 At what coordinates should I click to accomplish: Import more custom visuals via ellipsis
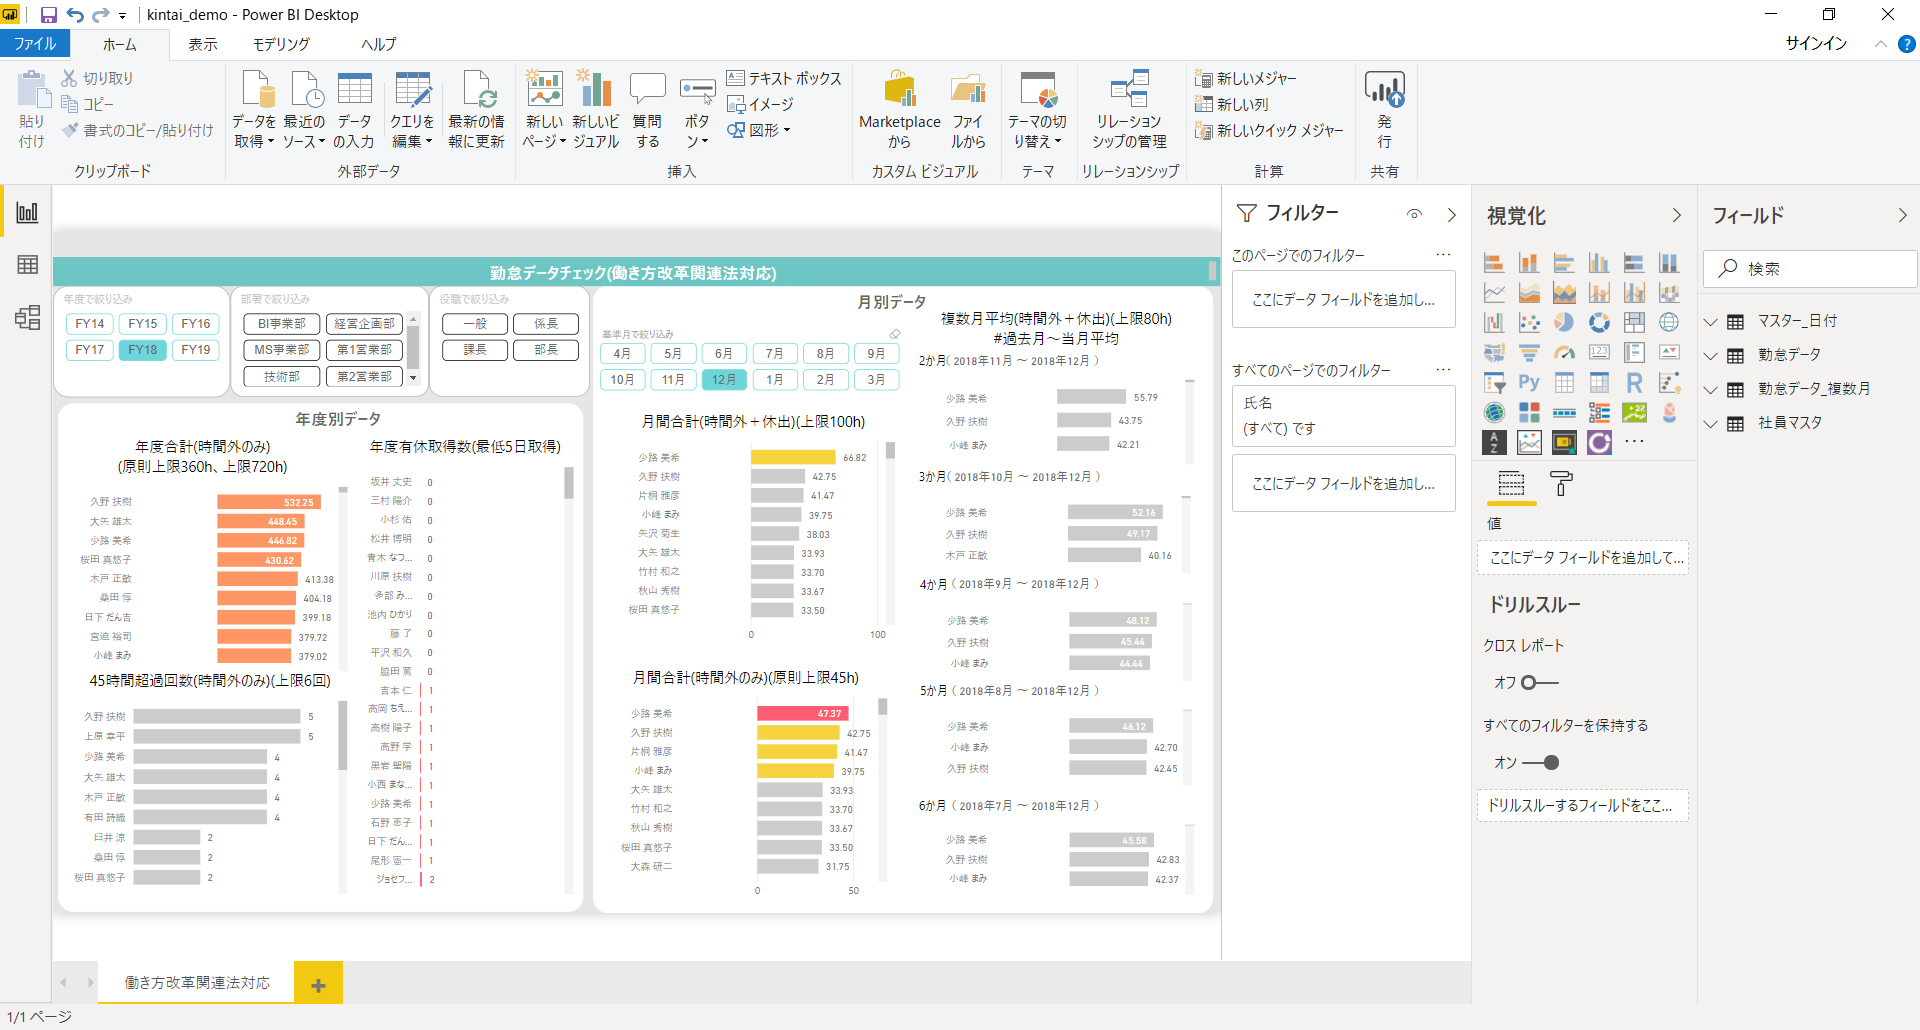pyautogui.click(x=1634, y=442)
